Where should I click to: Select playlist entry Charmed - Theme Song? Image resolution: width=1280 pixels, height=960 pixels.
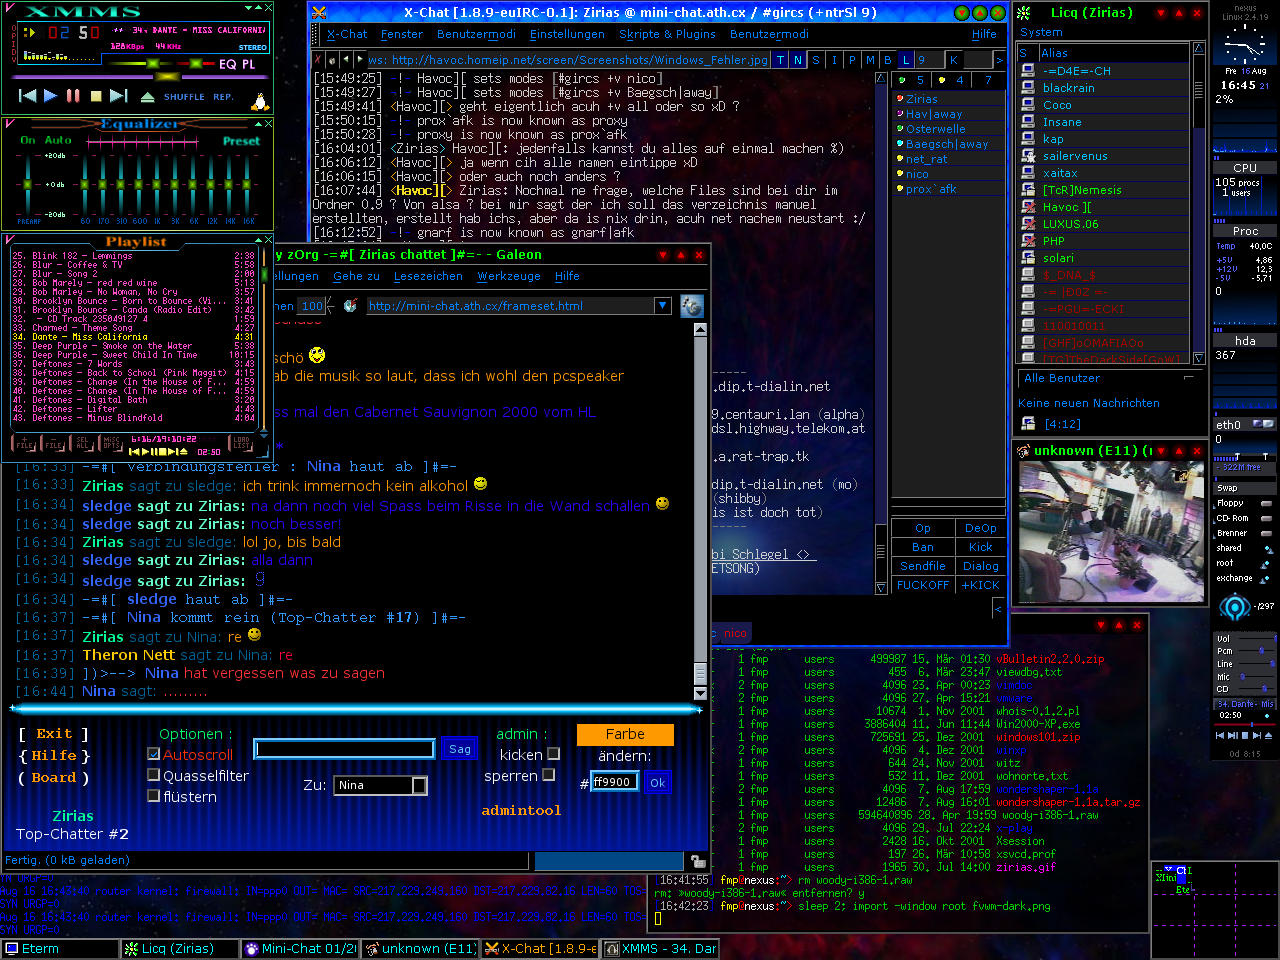[134, 328]
